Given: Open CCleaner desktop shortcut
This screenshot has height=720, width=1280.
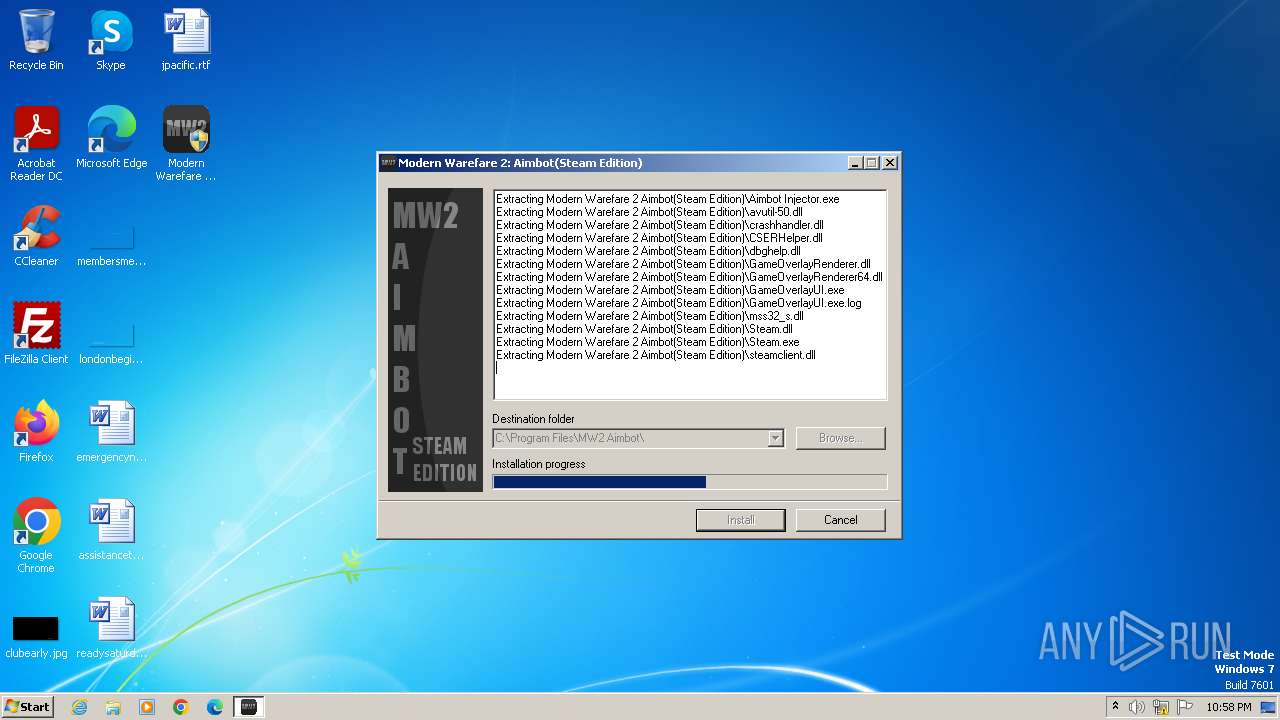Looking at the screenshot, I should click(x=36, y=235).
